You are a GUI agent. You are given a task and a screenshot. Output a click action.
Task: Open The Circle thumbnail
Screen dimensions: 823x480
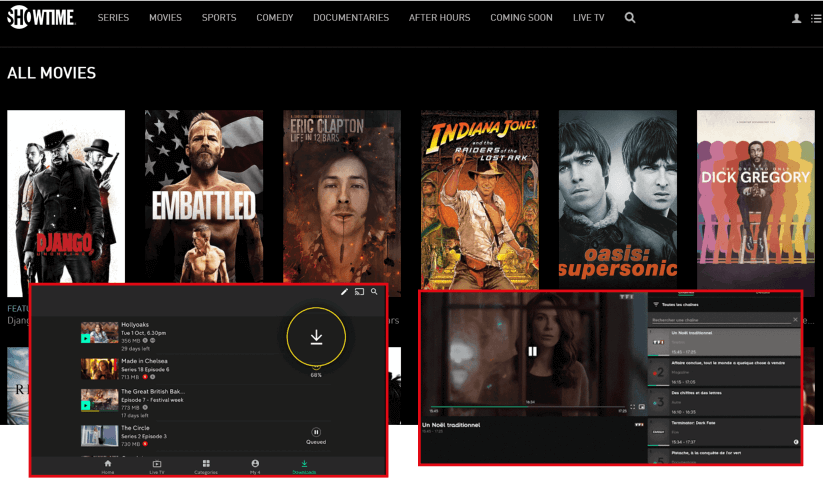[99, 435]
